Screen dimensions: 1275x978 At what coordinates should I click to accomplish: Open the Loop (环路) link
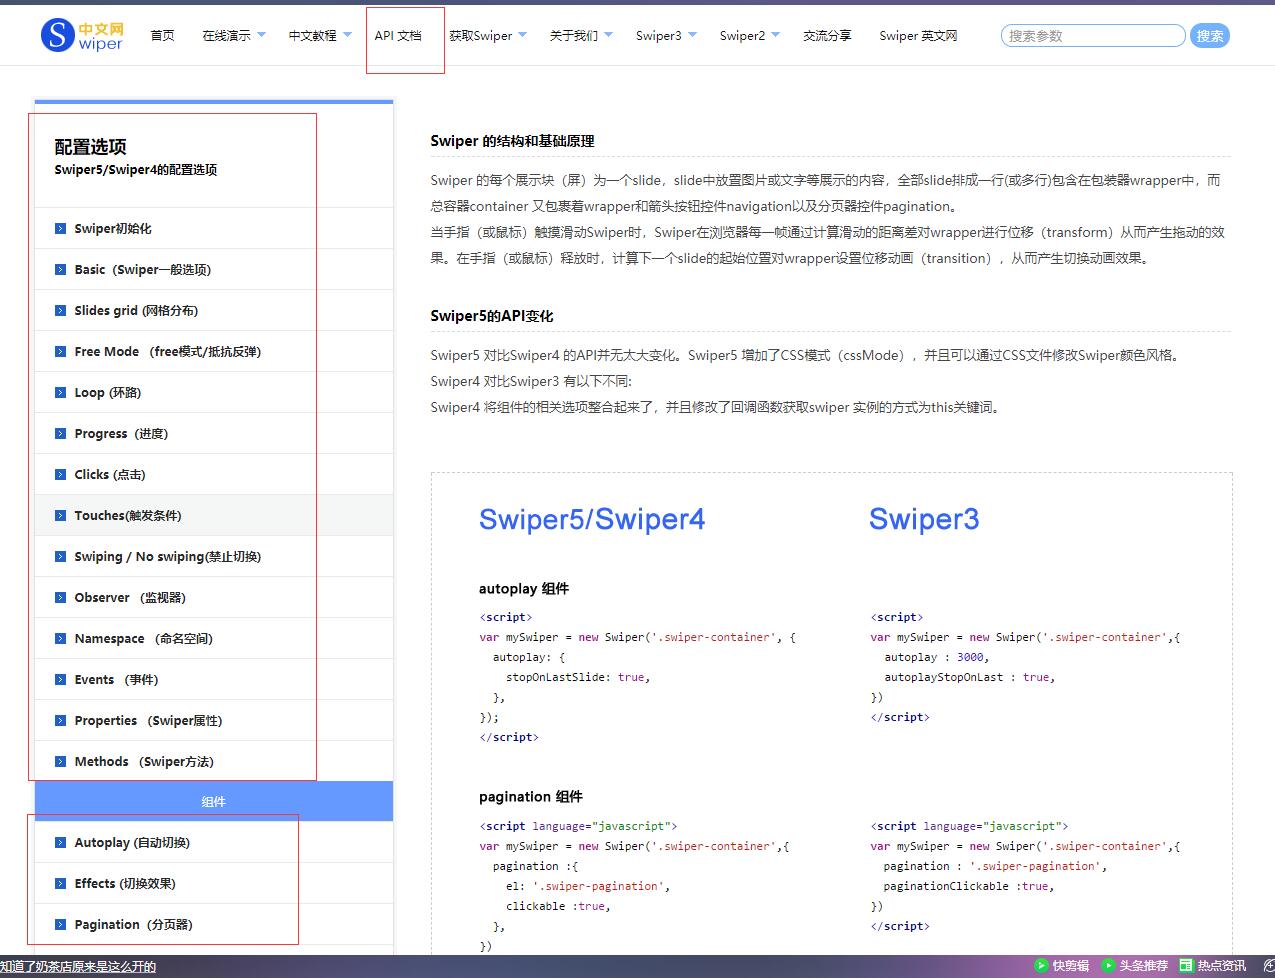point(108,393)
